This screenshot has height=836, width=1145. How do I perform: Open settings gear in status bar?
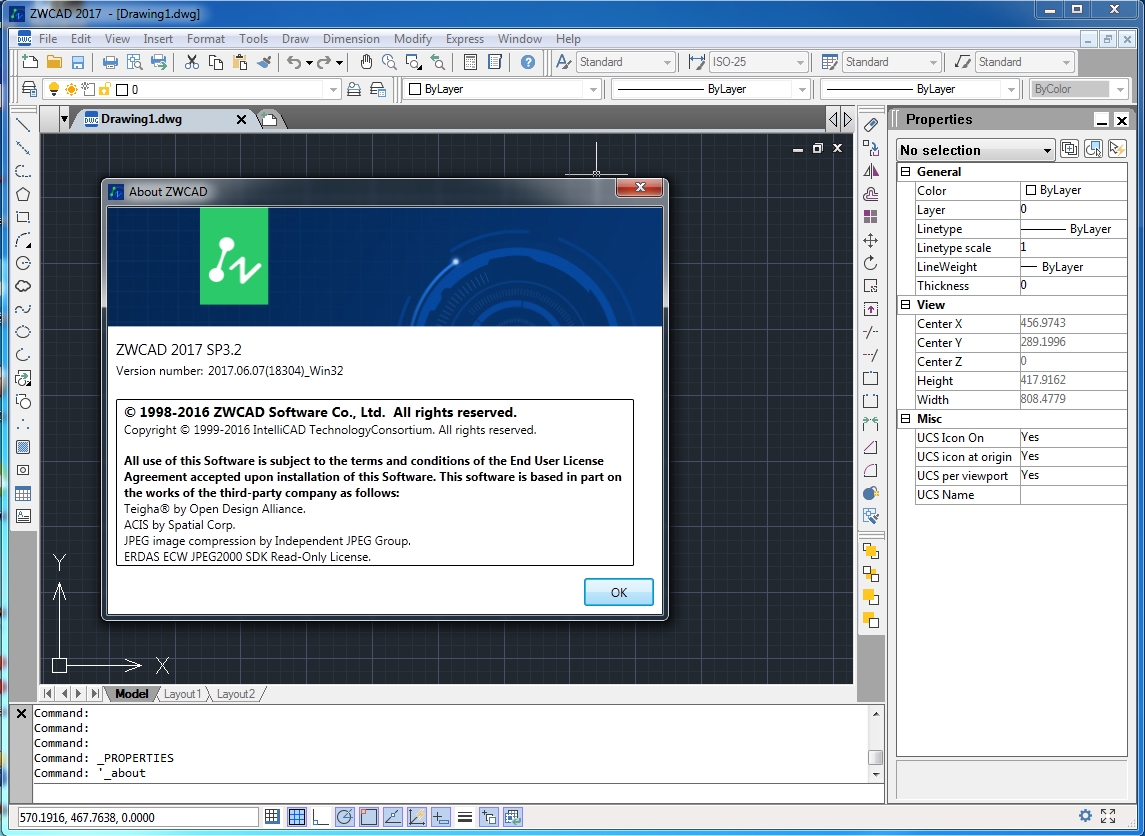(x=1086, y=816)
